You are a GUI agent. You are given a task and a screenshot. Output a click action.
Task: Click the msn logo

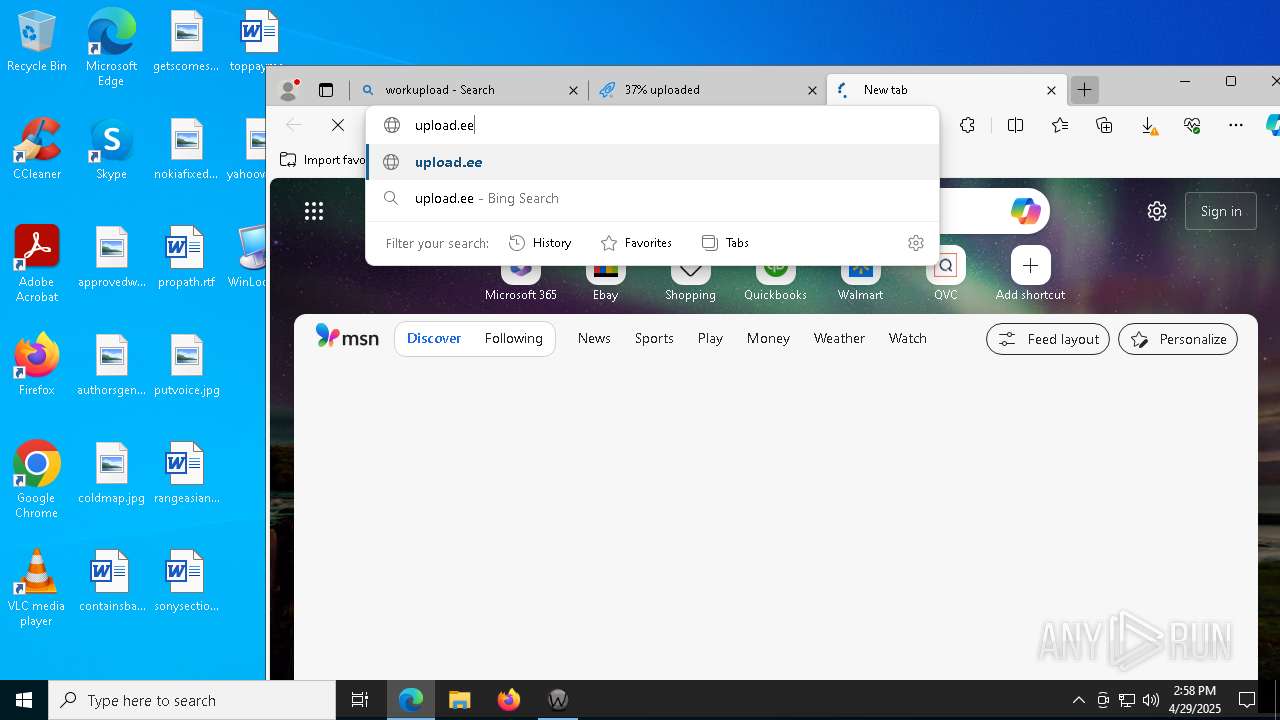pos(347,337)
